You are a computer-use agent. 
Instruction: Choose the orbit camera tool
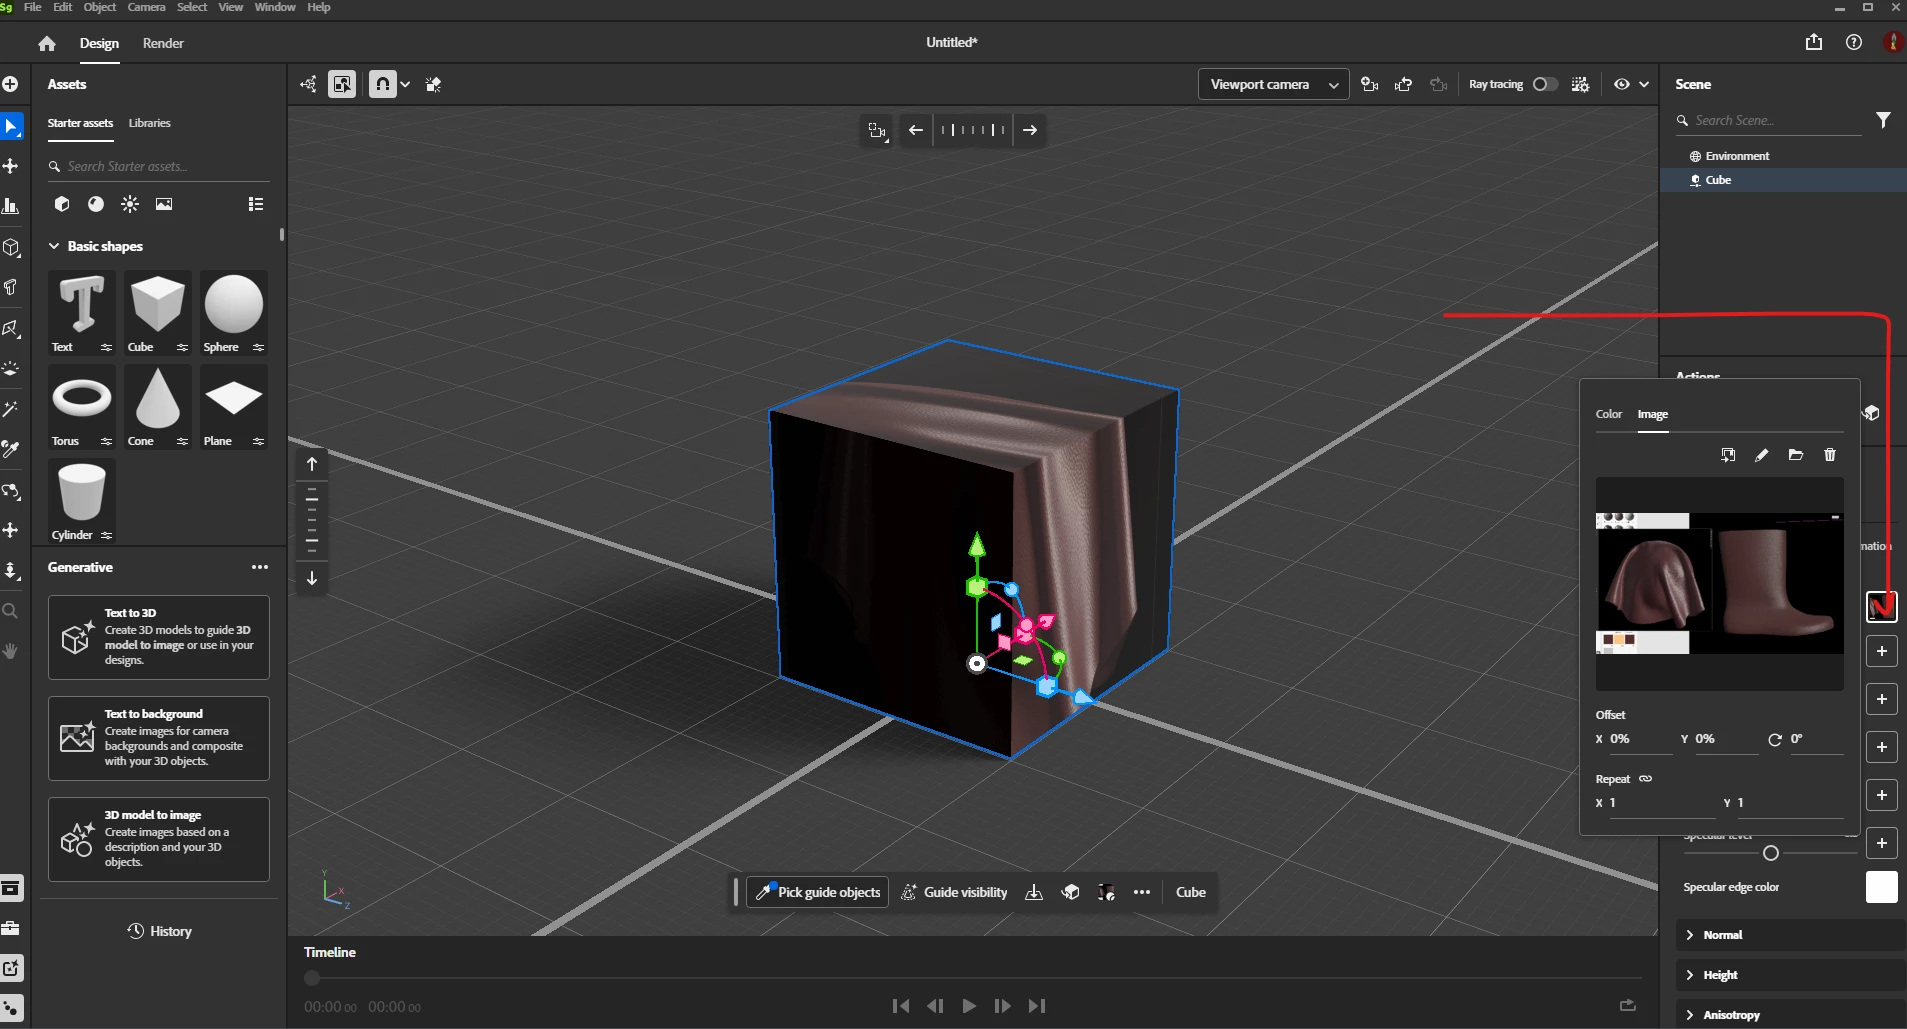tap(11, 491)
